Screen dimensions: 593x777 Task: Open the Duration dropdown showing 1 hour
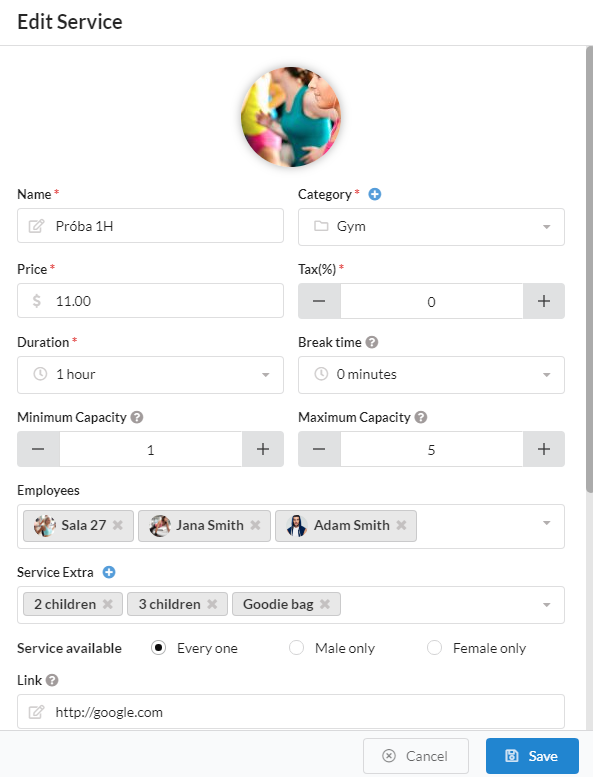click(x=150, y=375)
